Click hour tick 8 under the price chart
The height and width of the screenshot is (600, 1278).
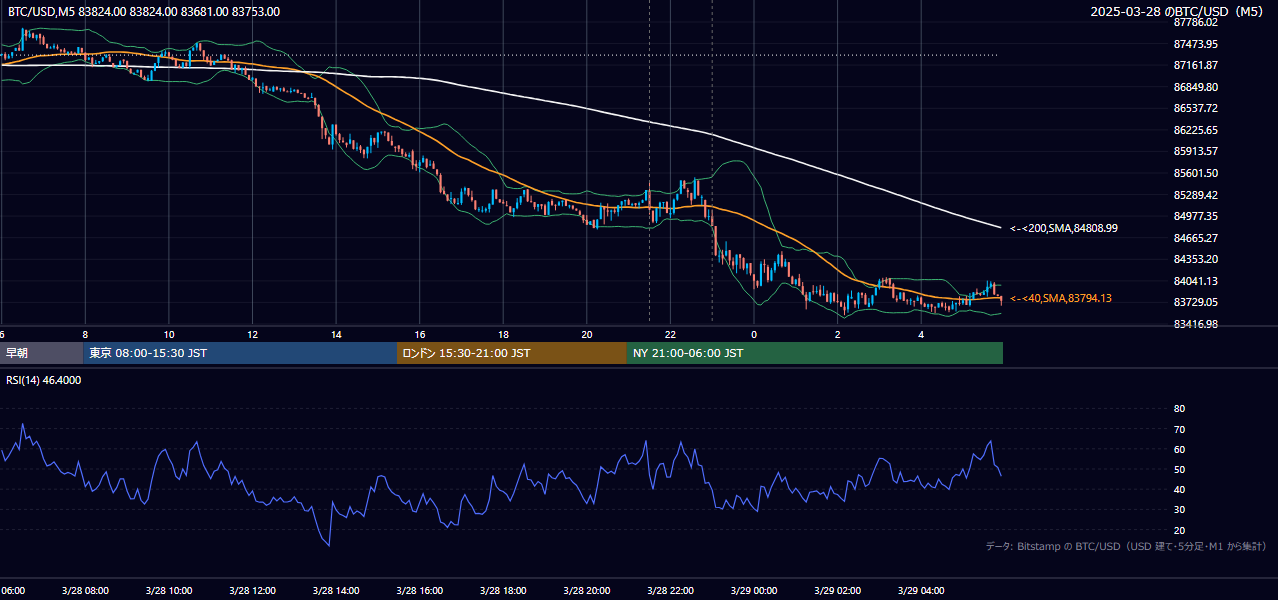pyautogui.click(x=85, y=334)
